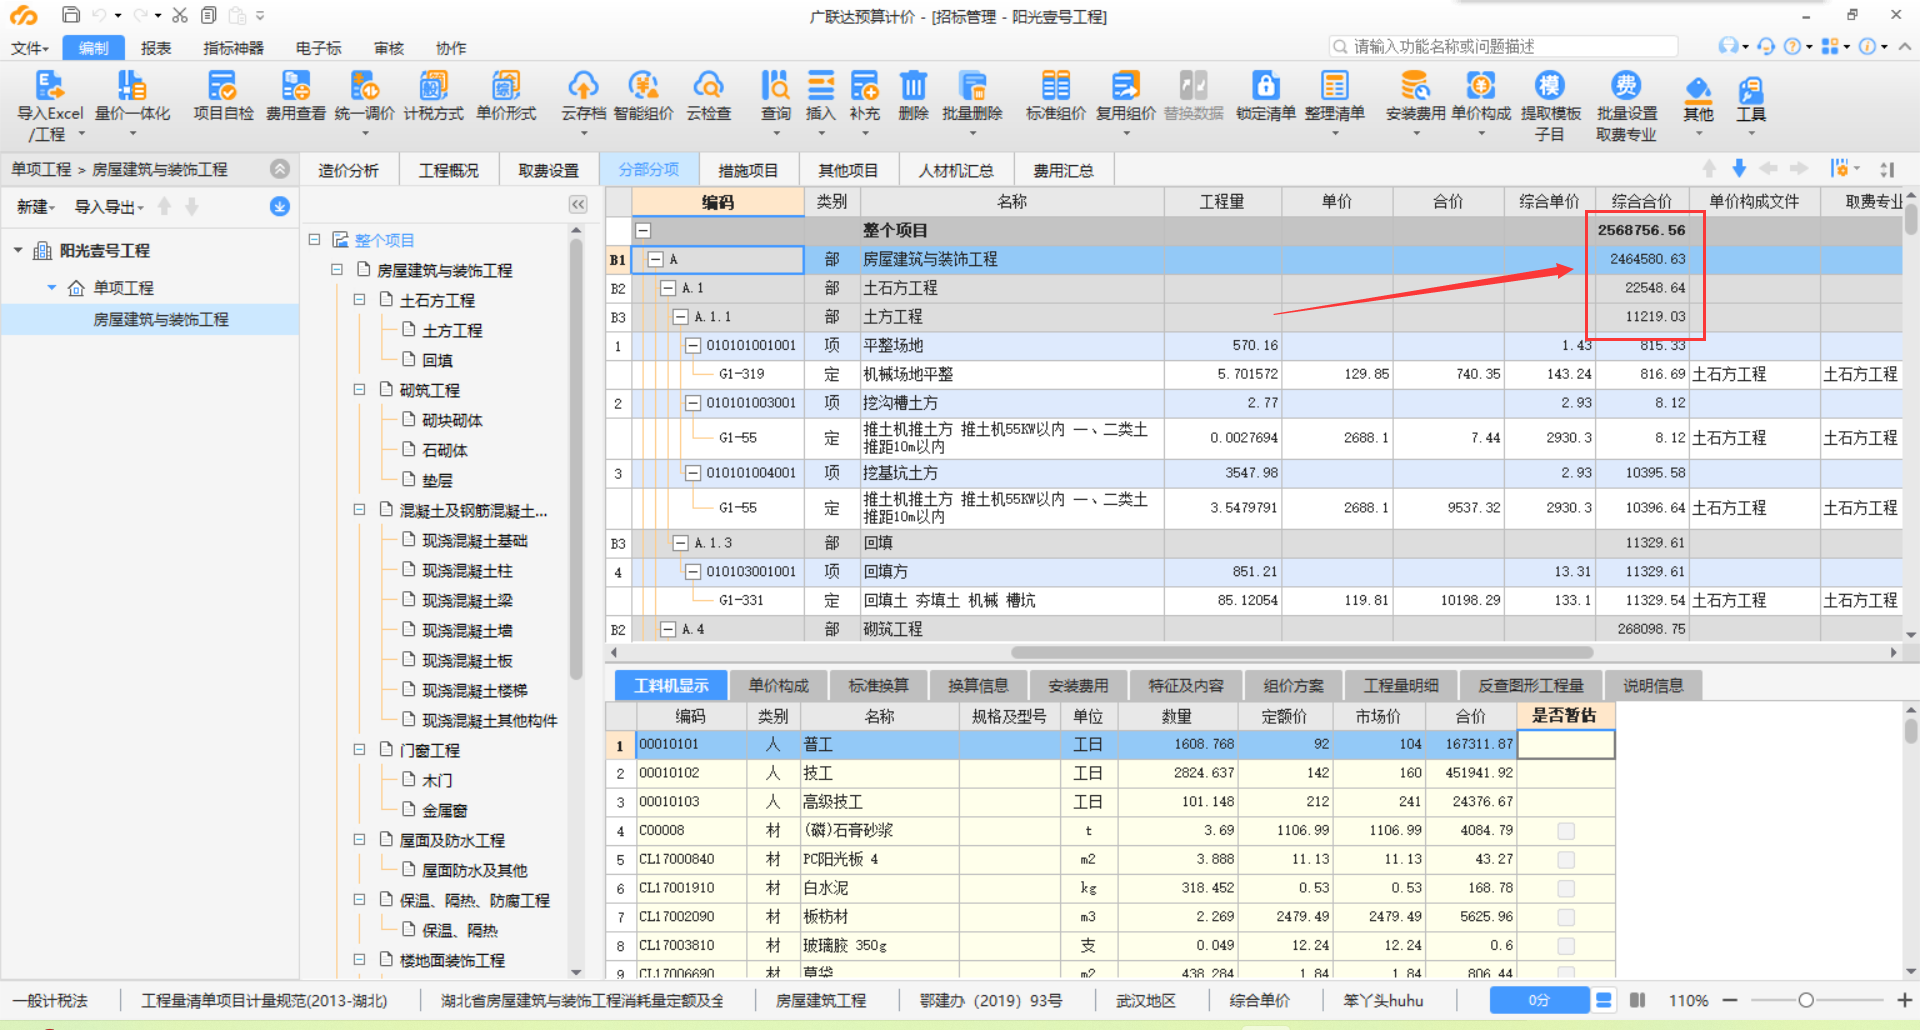Image resolution: width=1920 pixels, height=1030 pixels.
Task: Collapse 阳光壹号工程 project tree node
Action: (x=18, y=250)
